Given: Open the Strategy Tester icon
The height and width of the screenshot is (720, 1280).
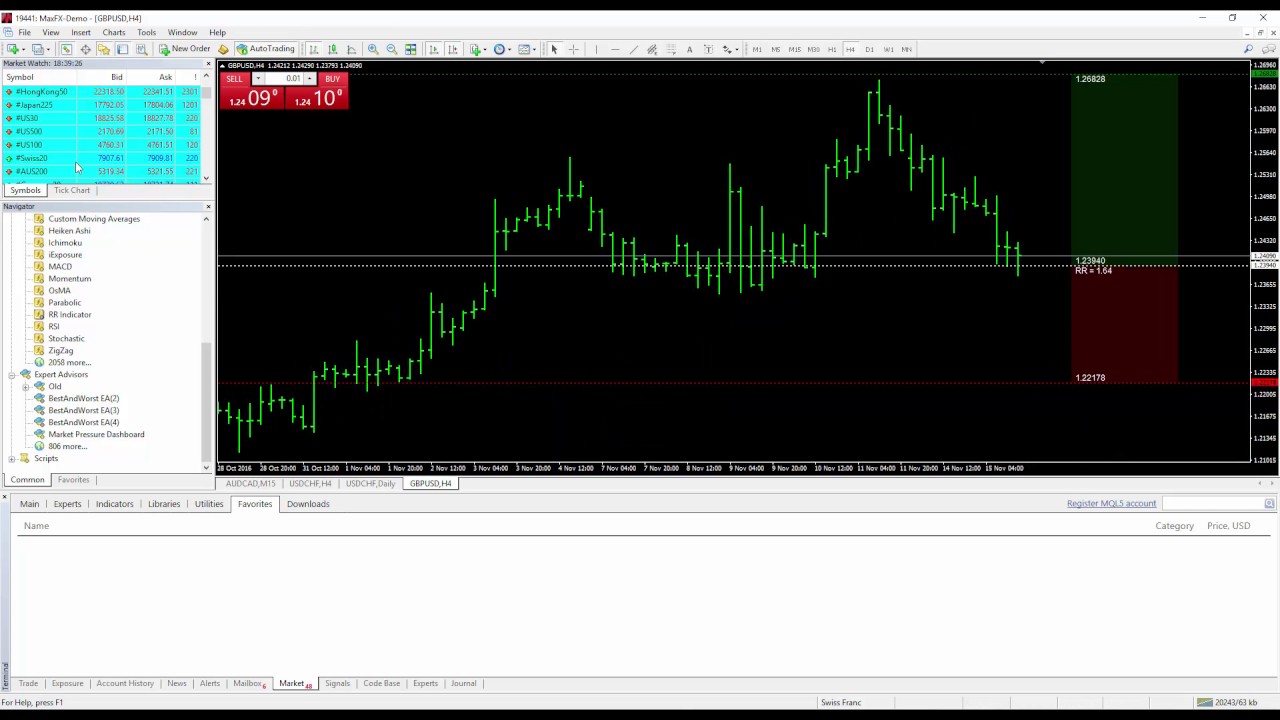Looking at the screenshot, I should (141, 49).
